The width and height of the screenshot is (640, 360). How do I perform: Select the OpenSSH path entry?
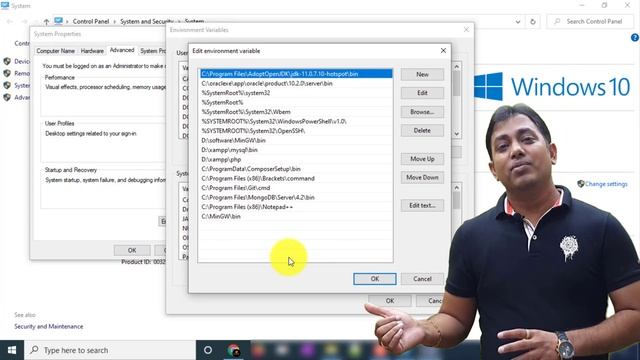click(296, 131)
